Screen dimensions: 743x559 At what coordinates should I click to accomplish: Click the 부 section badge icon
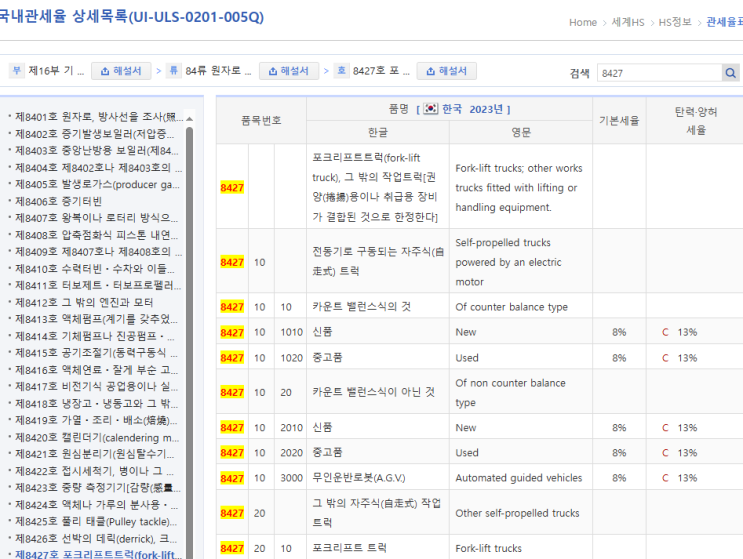click(x=17, y=71)
